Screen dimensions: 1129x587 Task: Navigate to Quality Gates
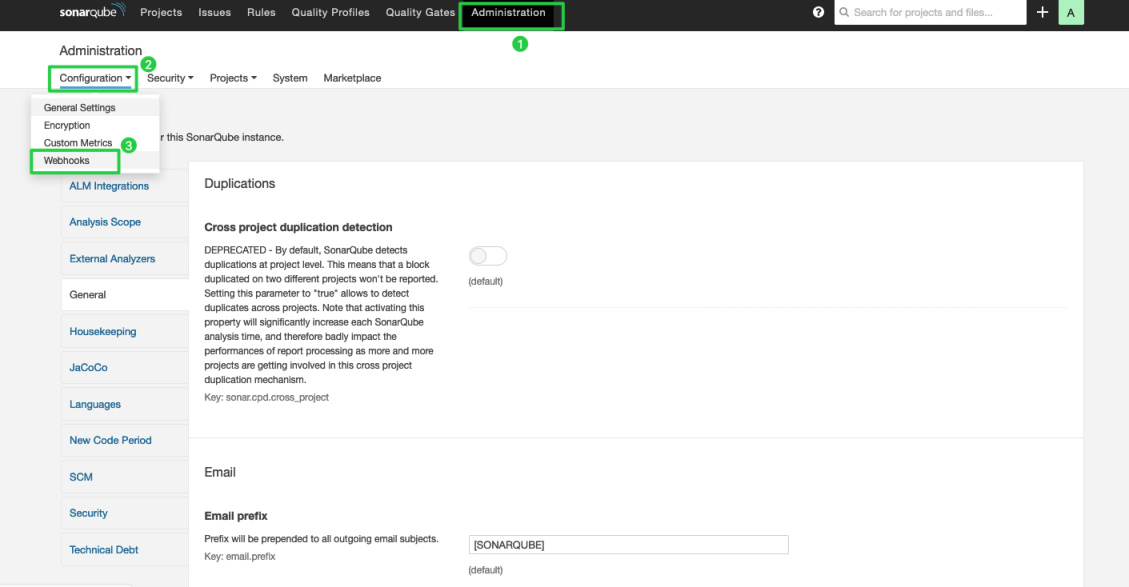419,12
